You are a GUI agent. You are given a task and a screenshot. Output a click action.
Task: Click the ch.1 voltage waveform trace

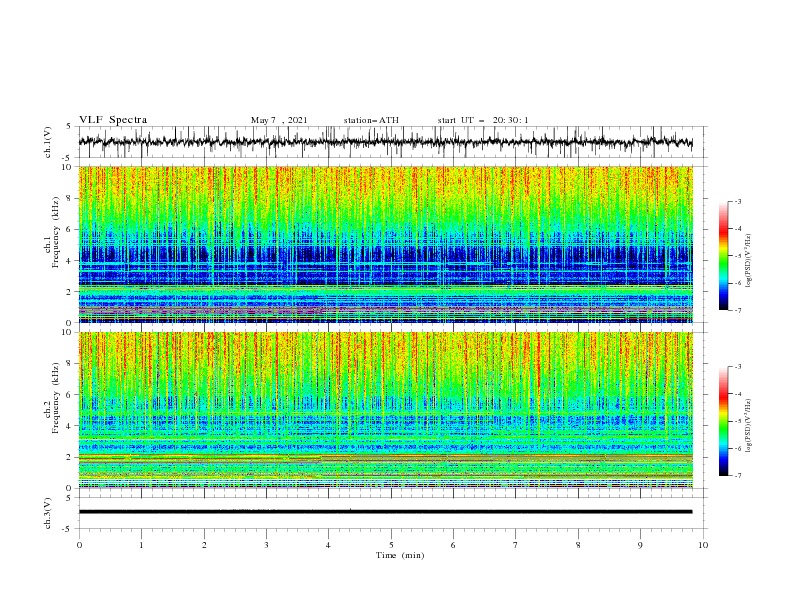point(385,142)
